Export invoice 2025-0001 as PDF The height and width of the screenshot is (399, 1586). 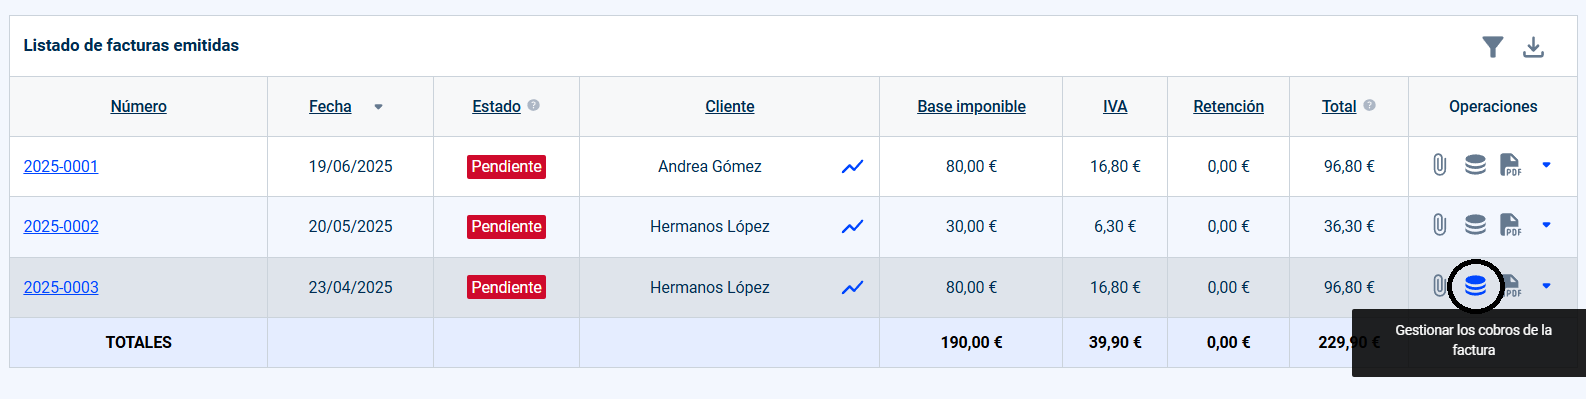click(1510, 165)
